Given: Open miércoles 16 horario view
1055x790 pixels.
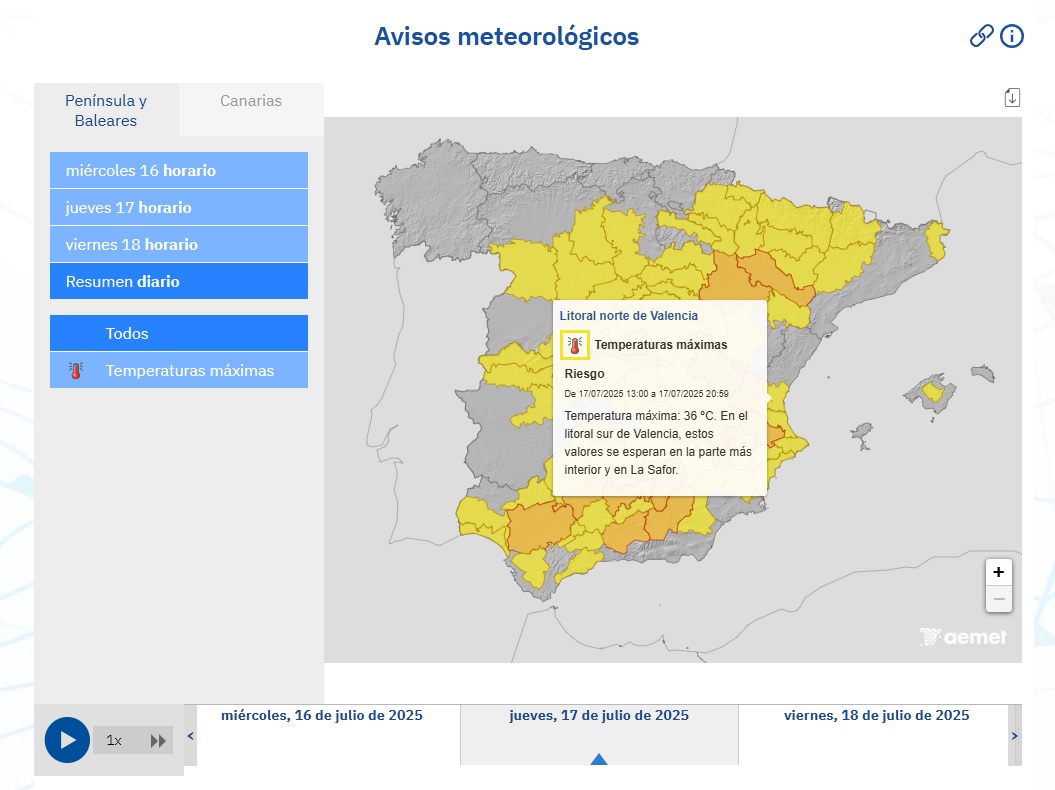Looking at the screenshot, I should click(x=178, y=170).
